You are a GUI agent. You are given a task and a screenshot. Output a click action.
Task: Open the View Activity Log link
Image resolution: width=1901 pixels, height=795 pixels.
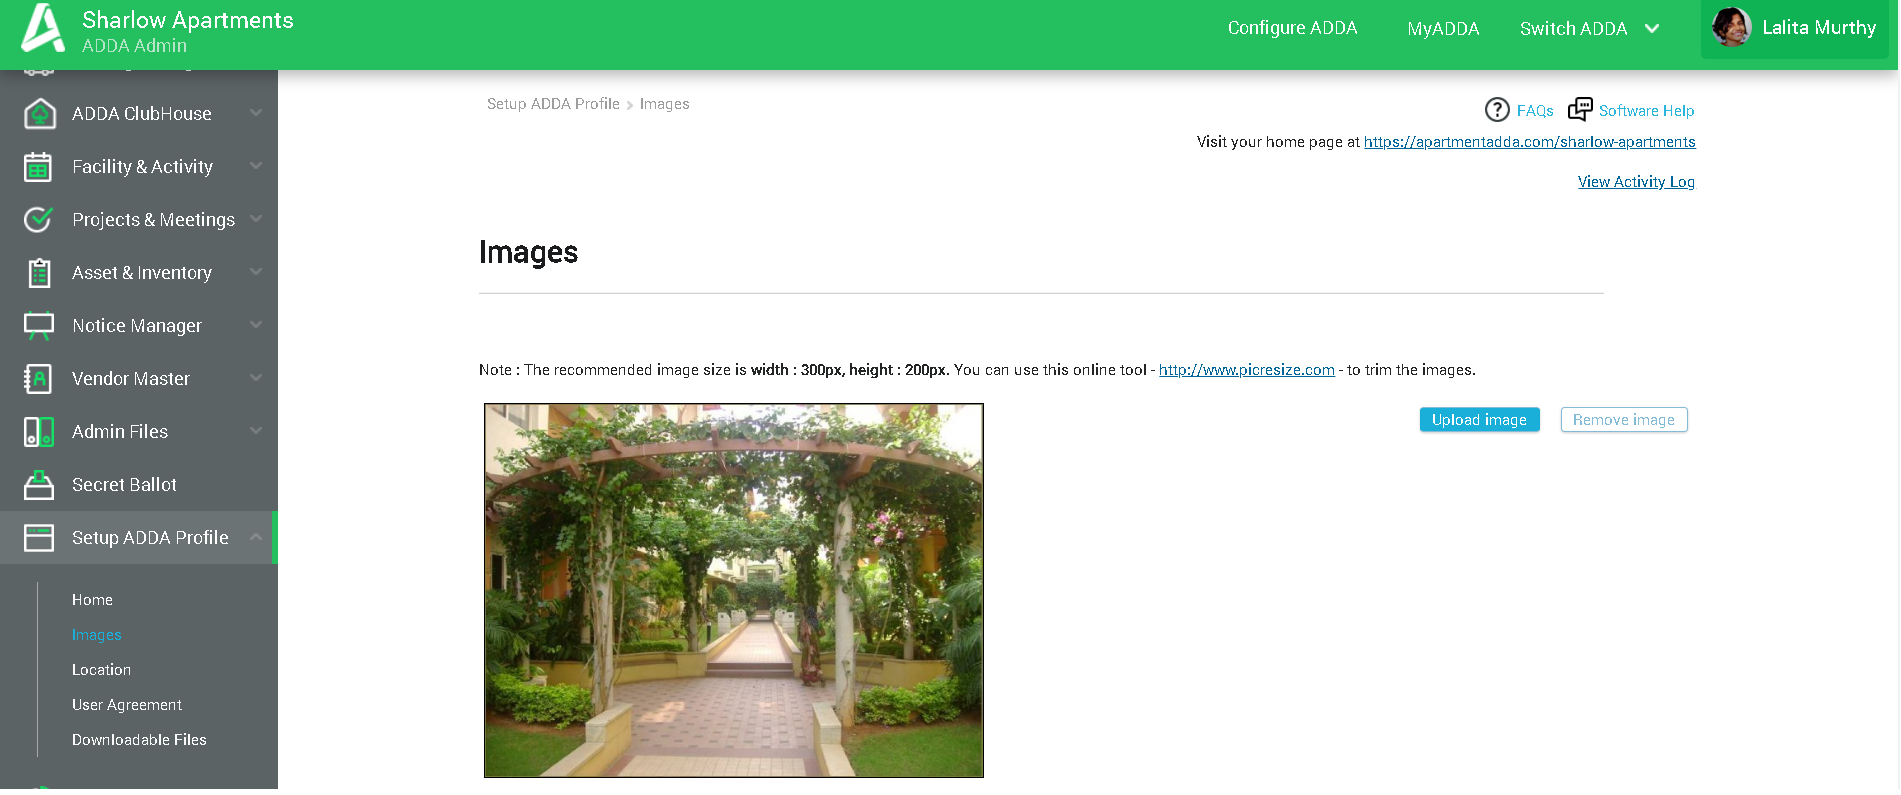coord(1636,182)
